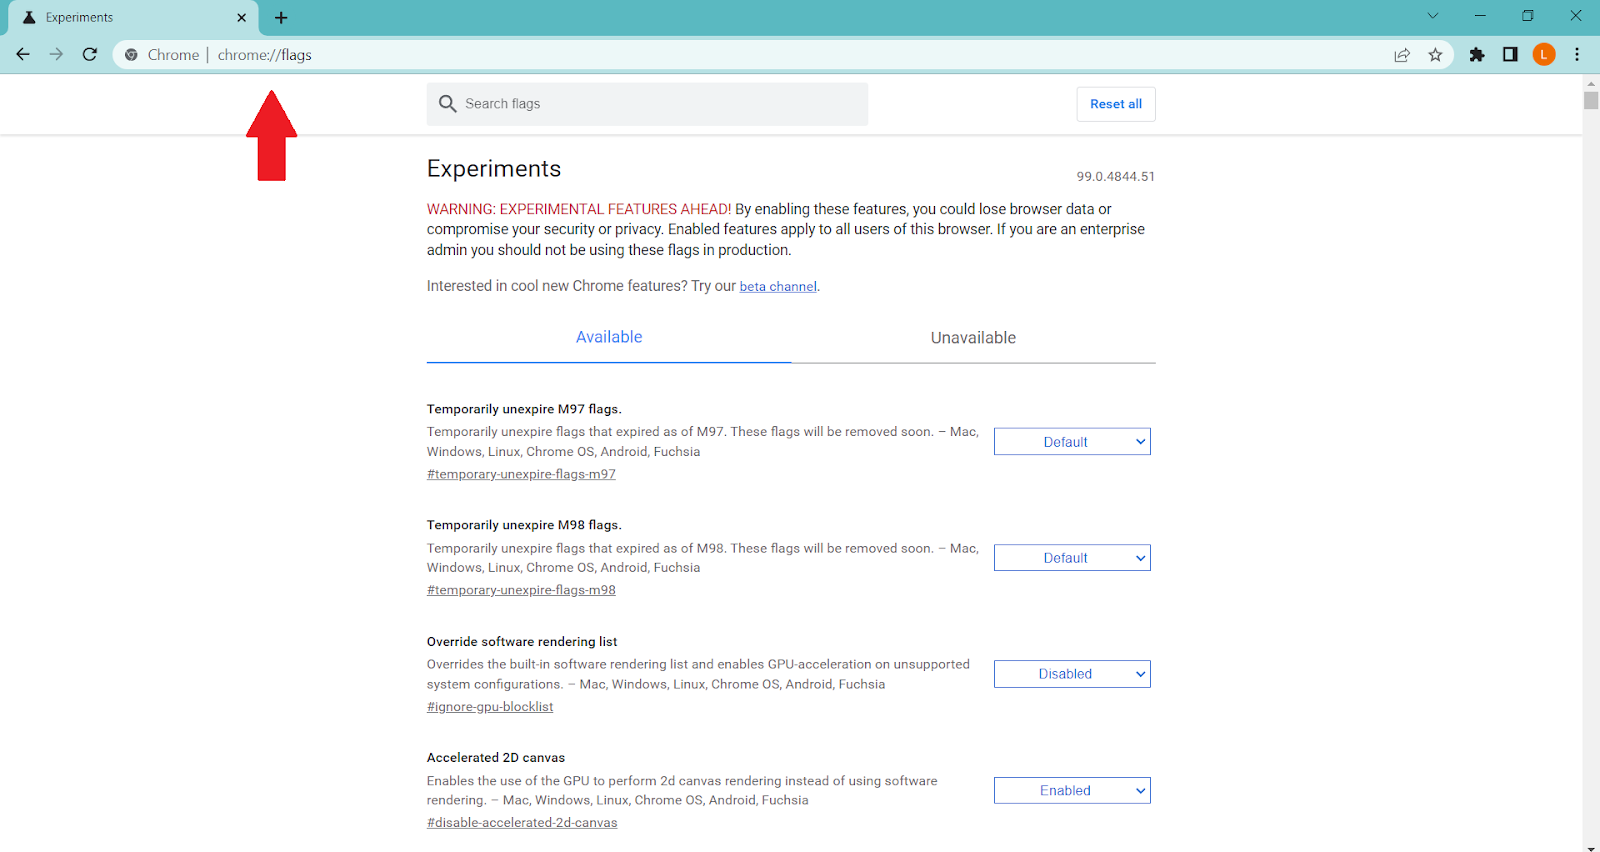Click the magnifier icon in Search flags

coord(447,104)
